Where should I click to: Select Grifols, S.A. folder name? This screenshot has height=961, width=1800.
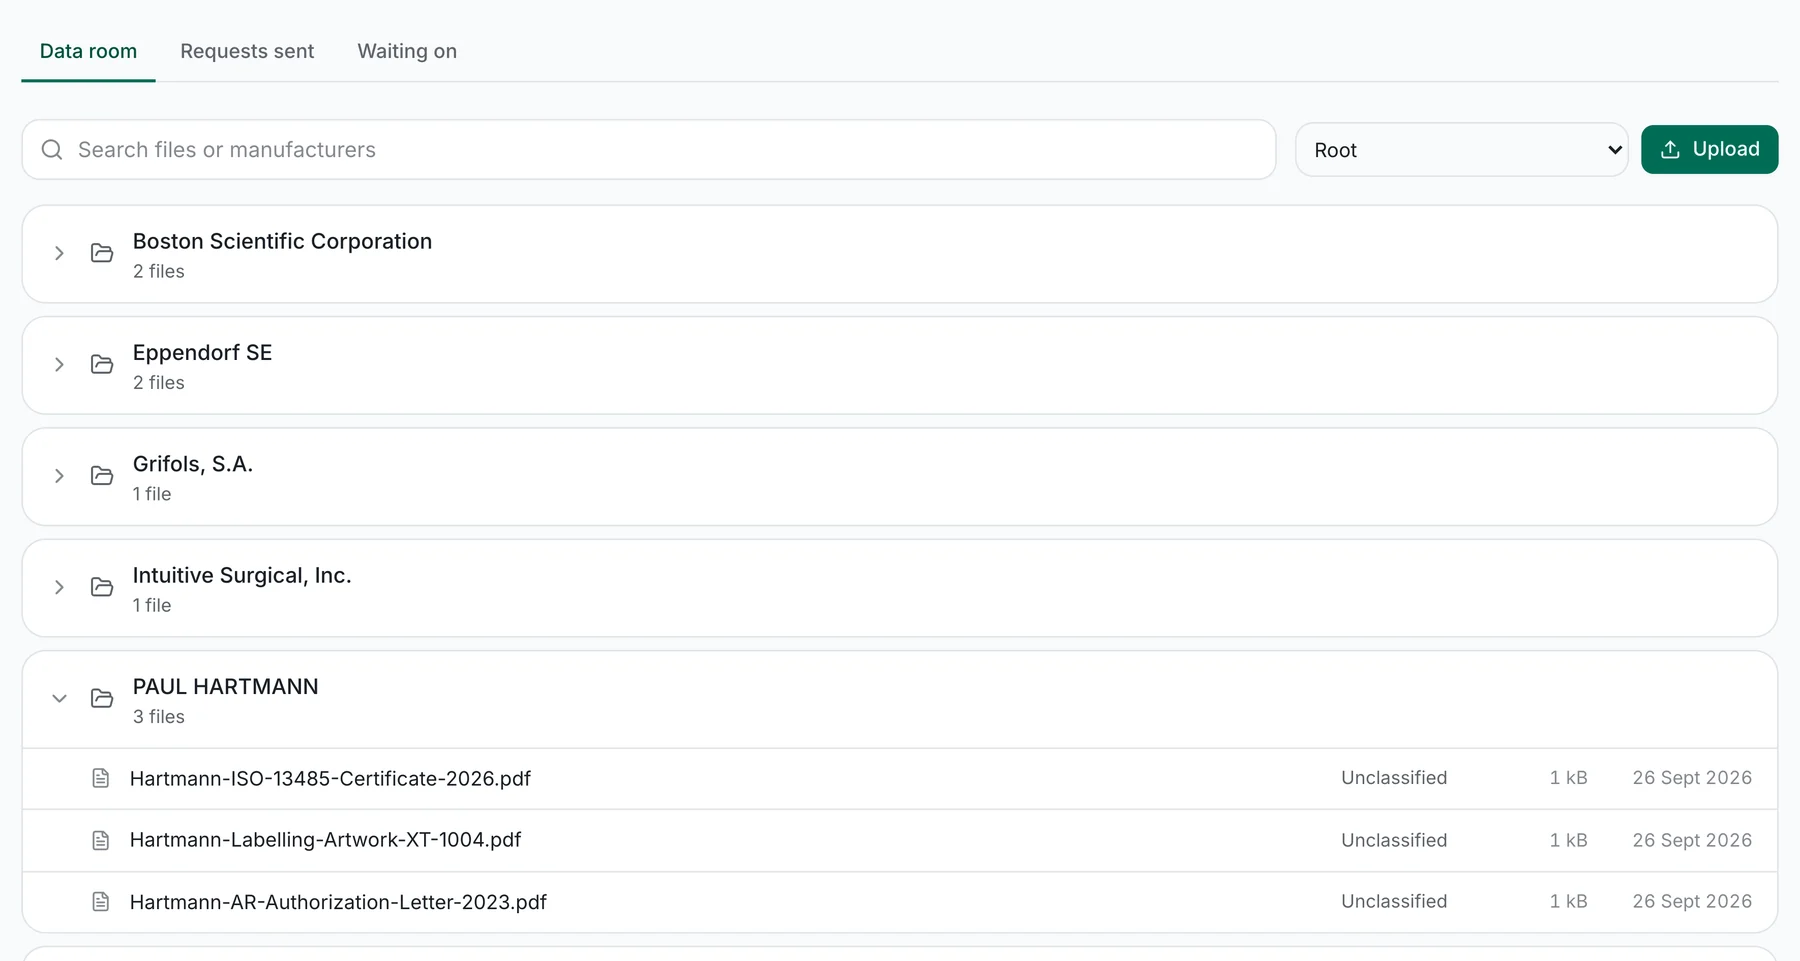pyautogui.click(x=193, y=464)
